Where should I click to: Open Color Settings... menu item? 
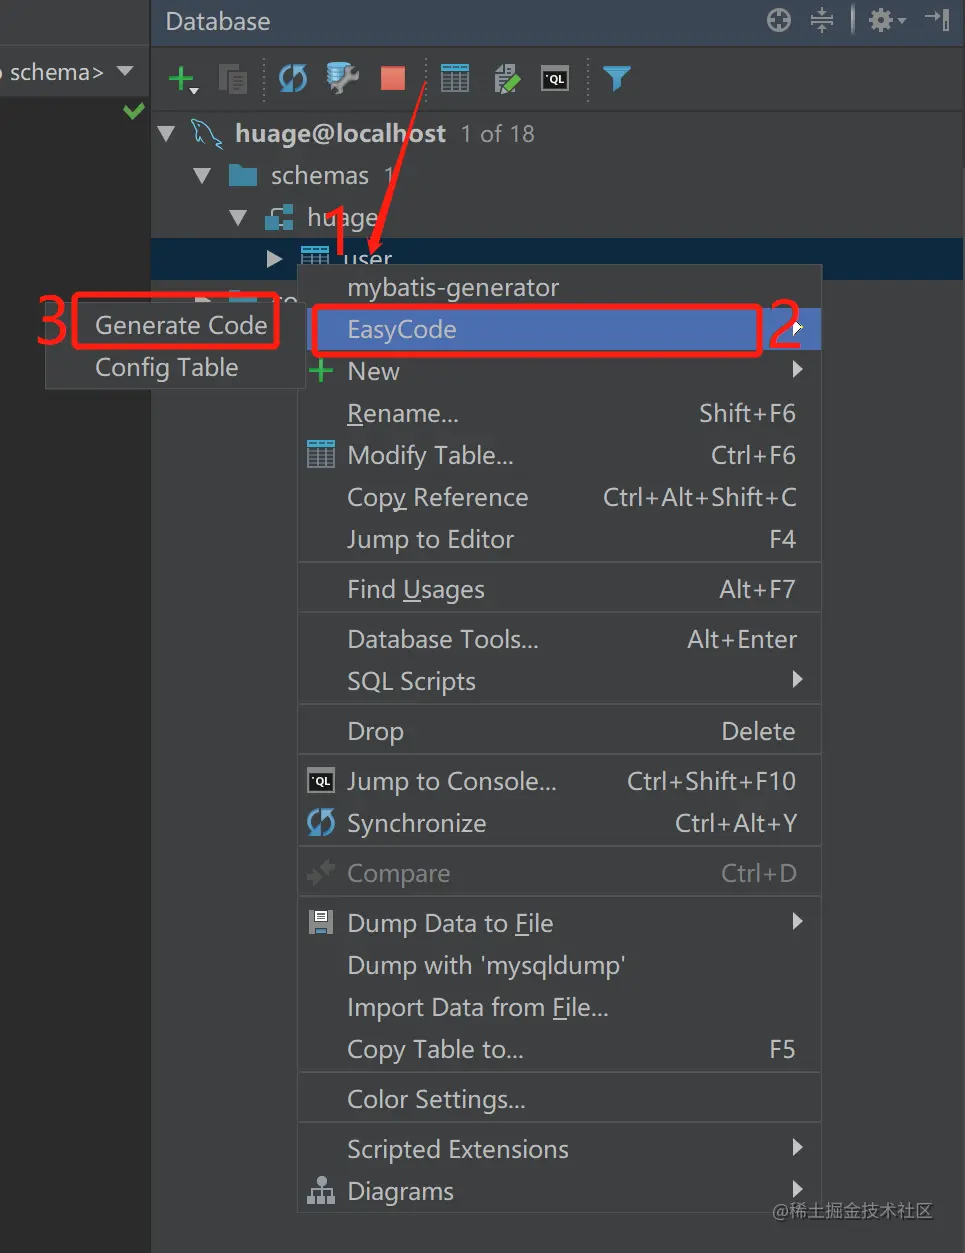tap(560, 1099)
